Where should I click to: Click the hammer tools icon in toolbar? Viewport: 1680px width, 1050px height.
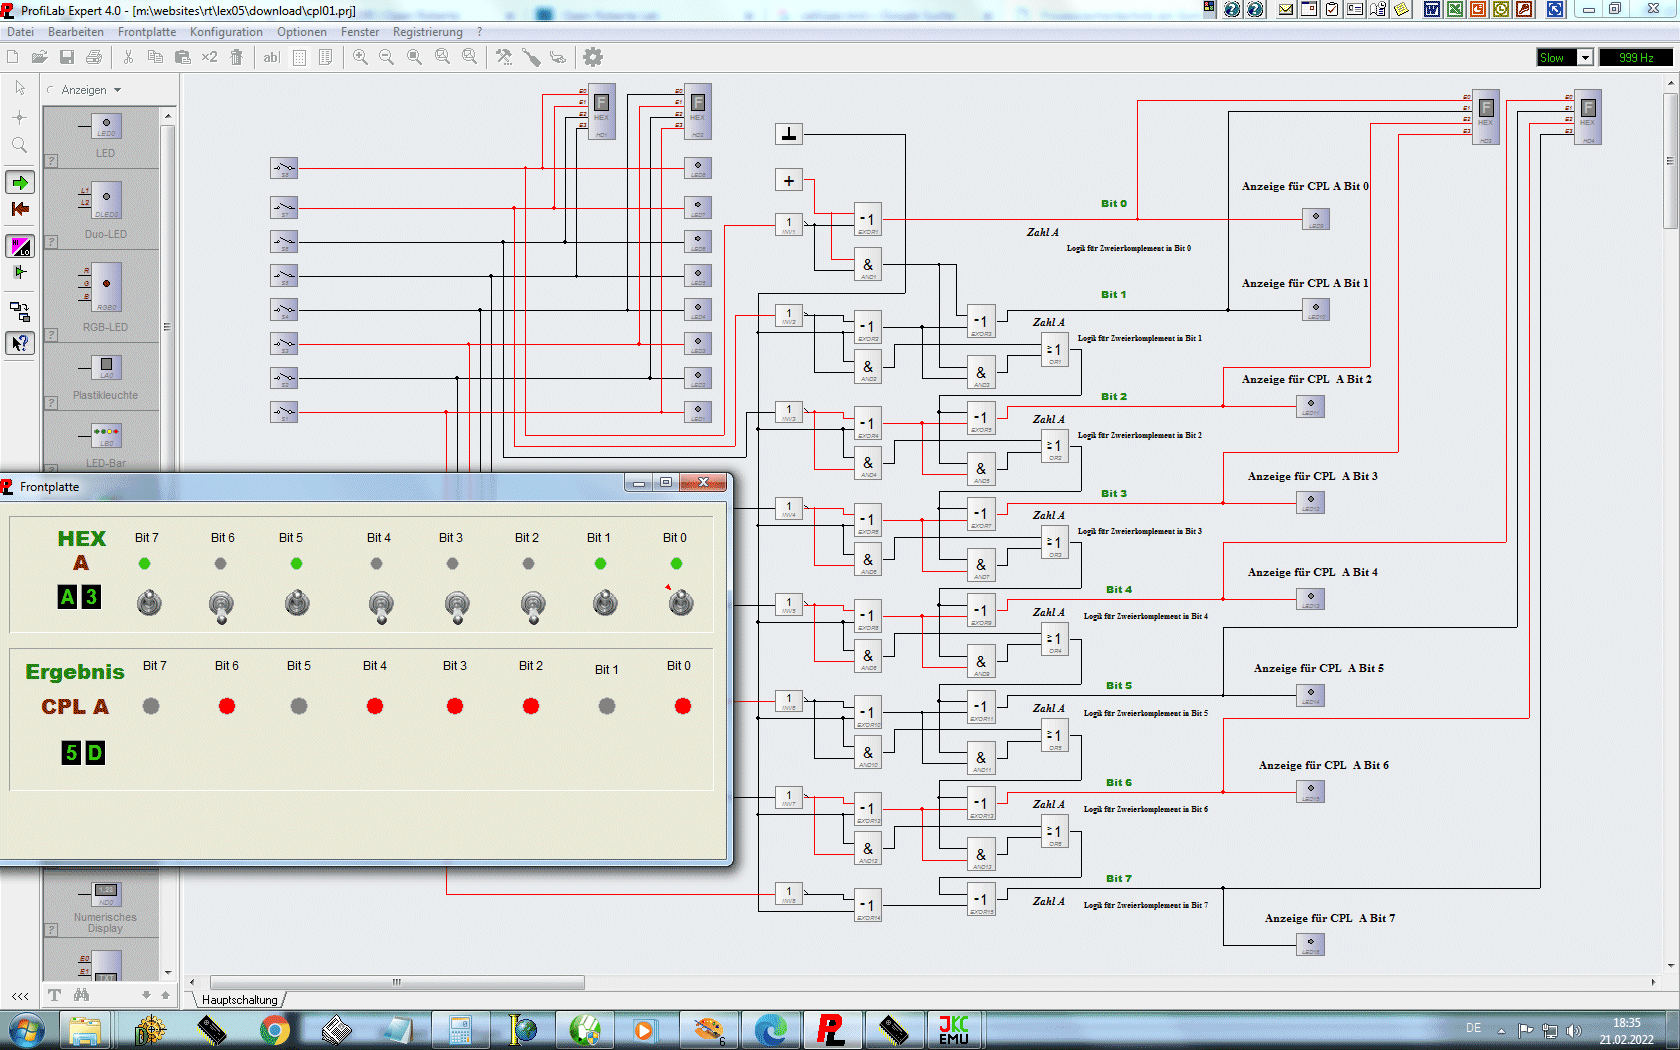(x=504, y=57)
